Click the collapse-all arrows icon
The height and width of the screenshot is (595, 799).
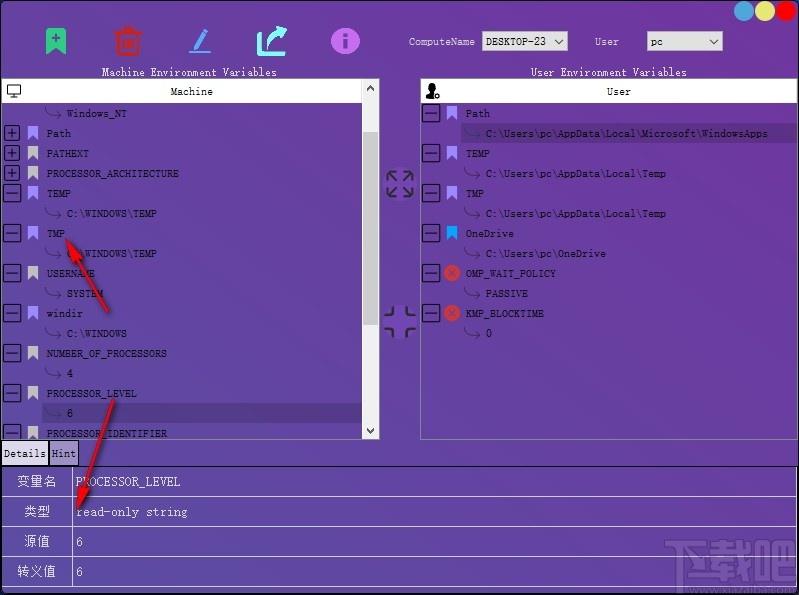click(x=400, y=321)
